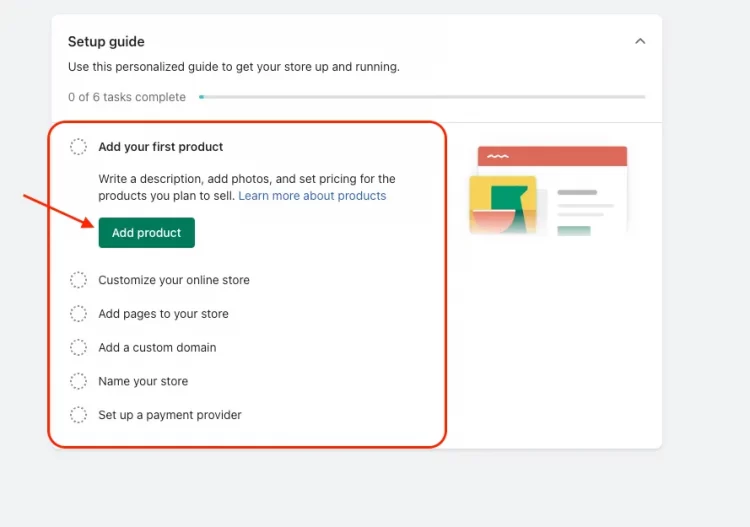
Task: Collapse the Setup guide with chevron
Action: pos(640,42)
